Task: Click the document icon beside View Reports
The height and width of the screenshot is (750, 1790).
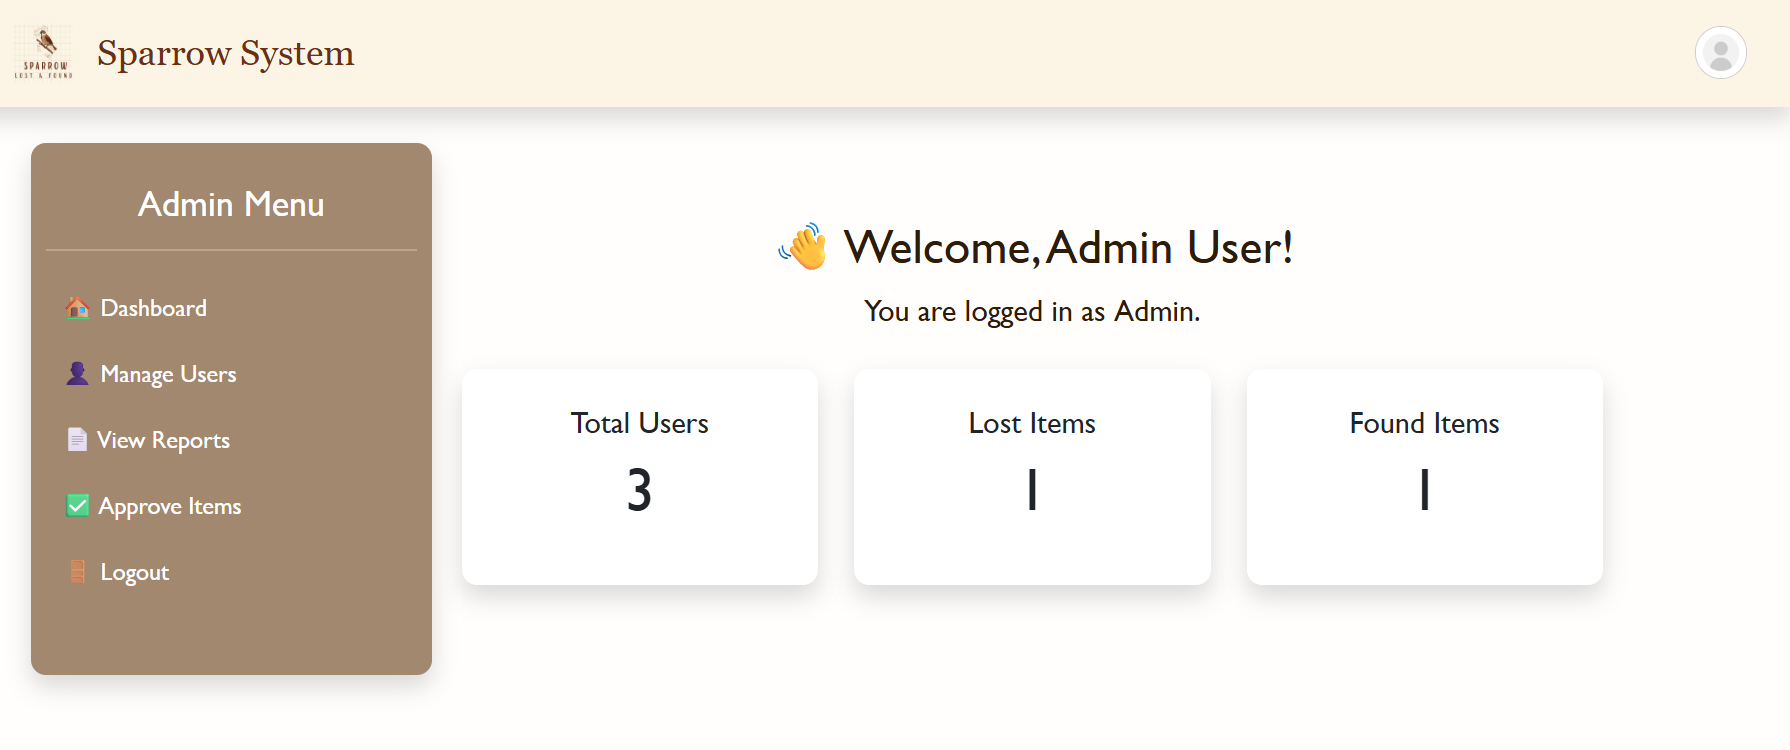Action: [x=77, y=440]
